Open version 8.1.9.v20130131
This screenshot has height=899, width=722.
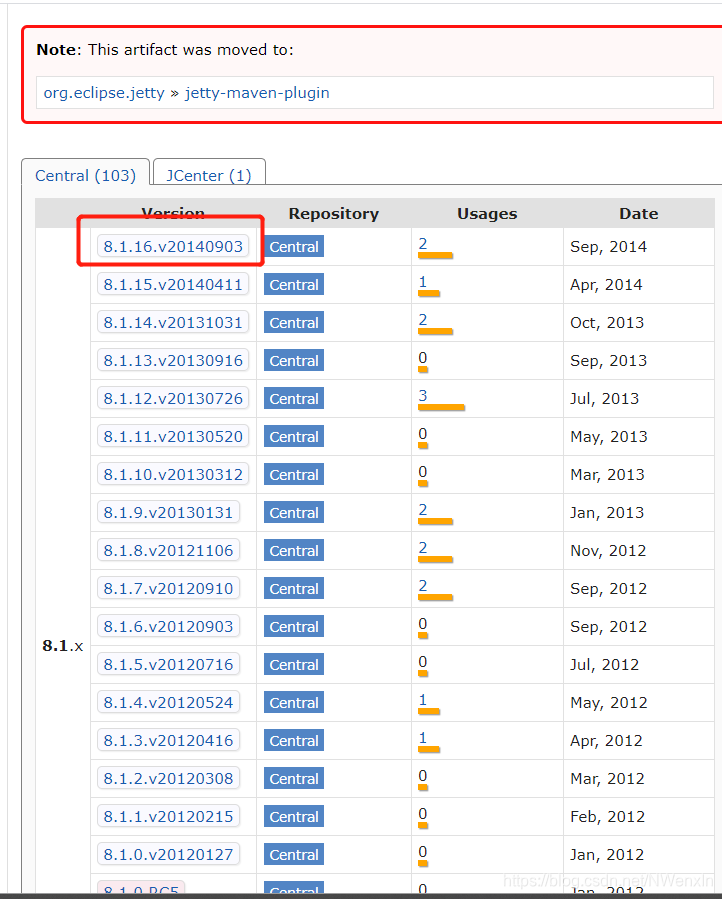click(x=169, y=513)
